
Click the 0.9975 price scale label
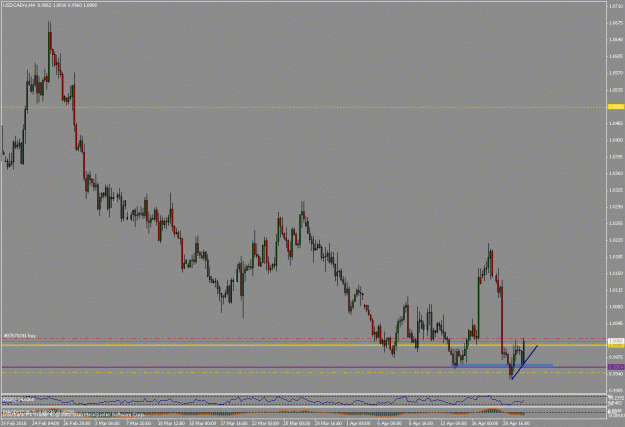[x=615, y=357]
